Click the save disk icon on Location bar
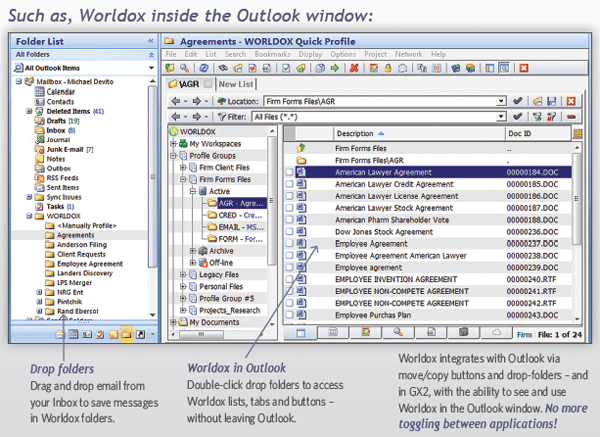The height and width of the screenshot is (437, 600). pos(551,101)
